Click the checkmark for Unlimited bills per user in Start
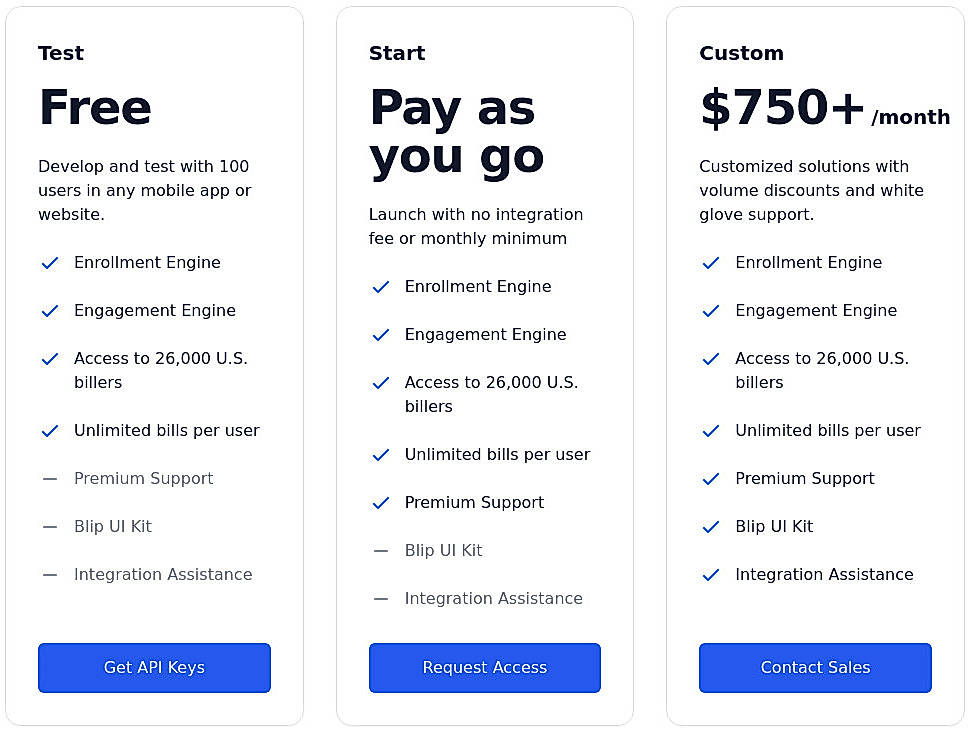This screenshot has height=736, width=974. click(x=381, y=454)
